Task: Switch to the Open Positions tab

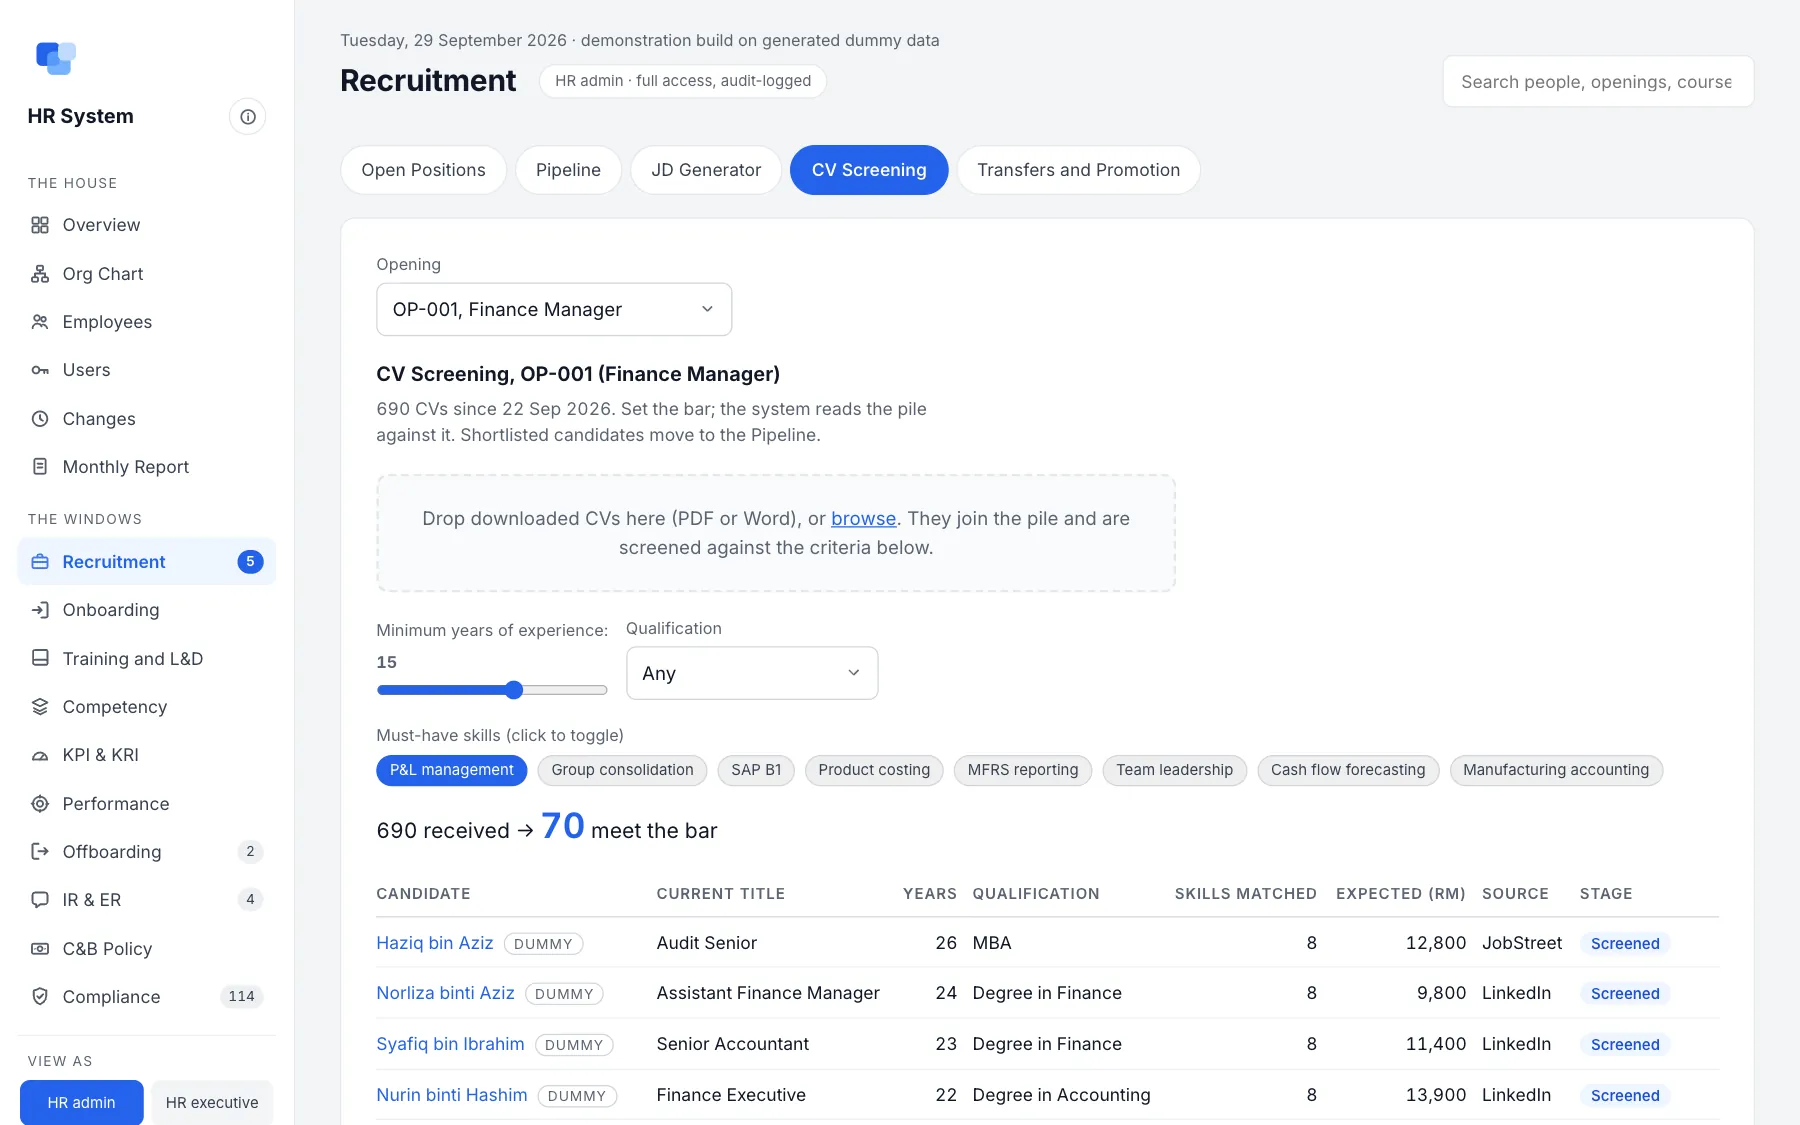Action: point(423,170)
